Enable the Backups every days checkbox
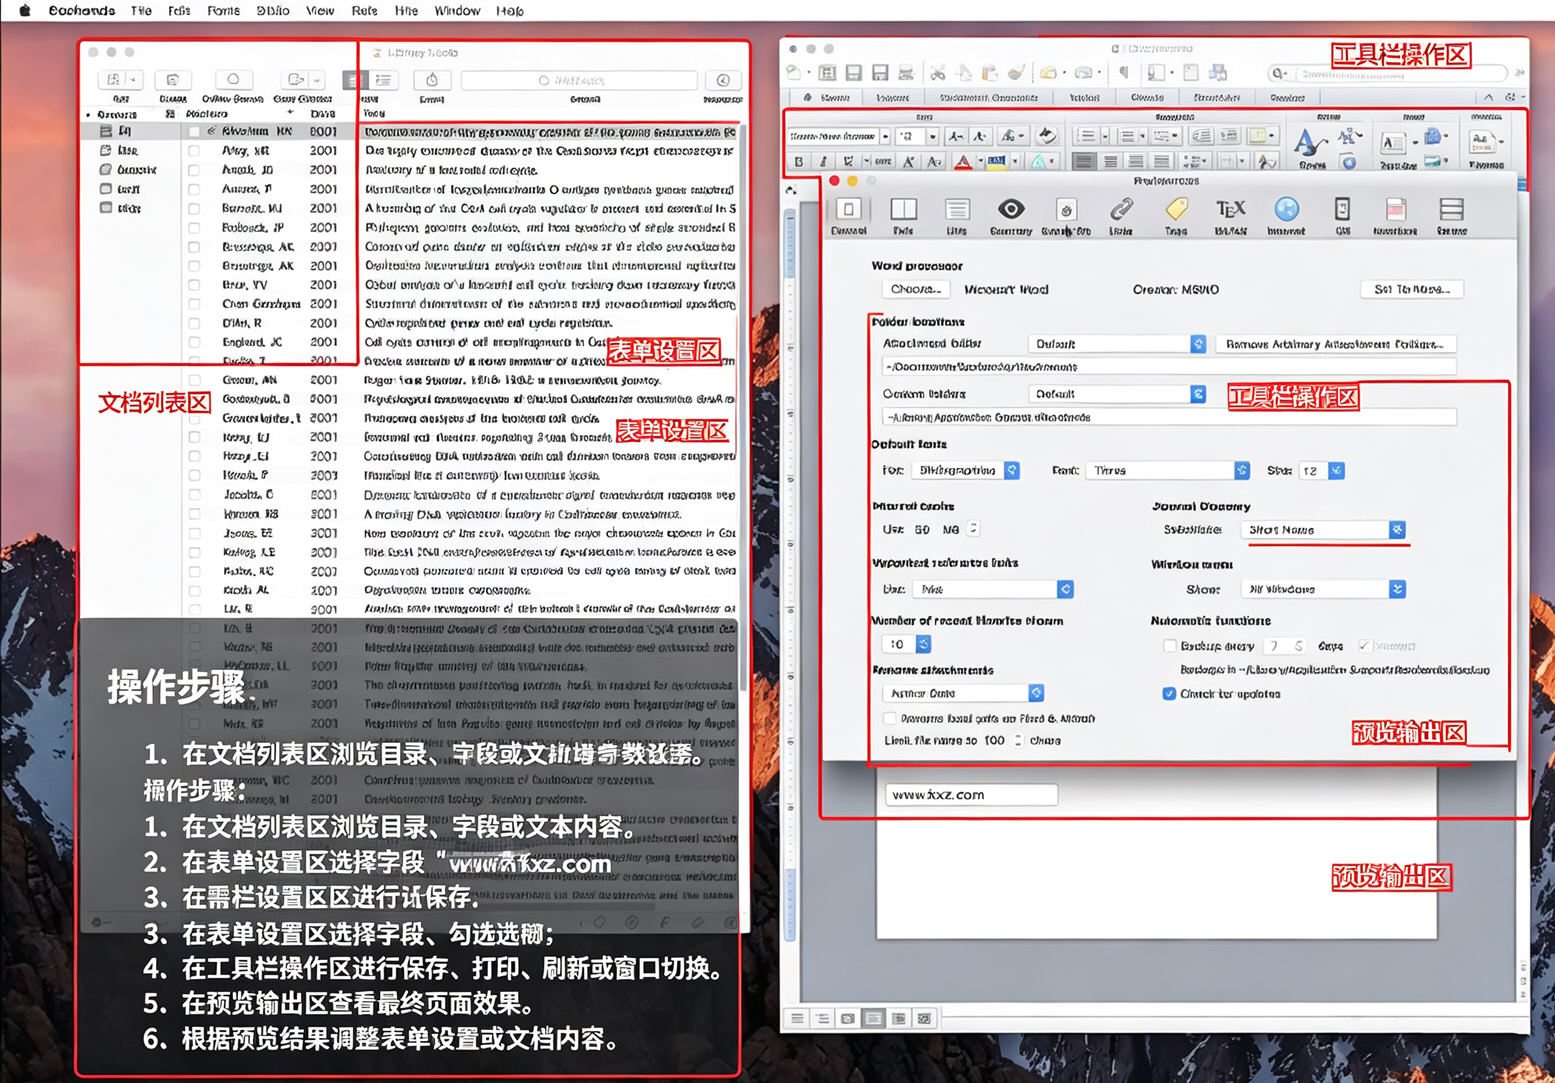The image size is (1555, 1083). pos(1168,646)
